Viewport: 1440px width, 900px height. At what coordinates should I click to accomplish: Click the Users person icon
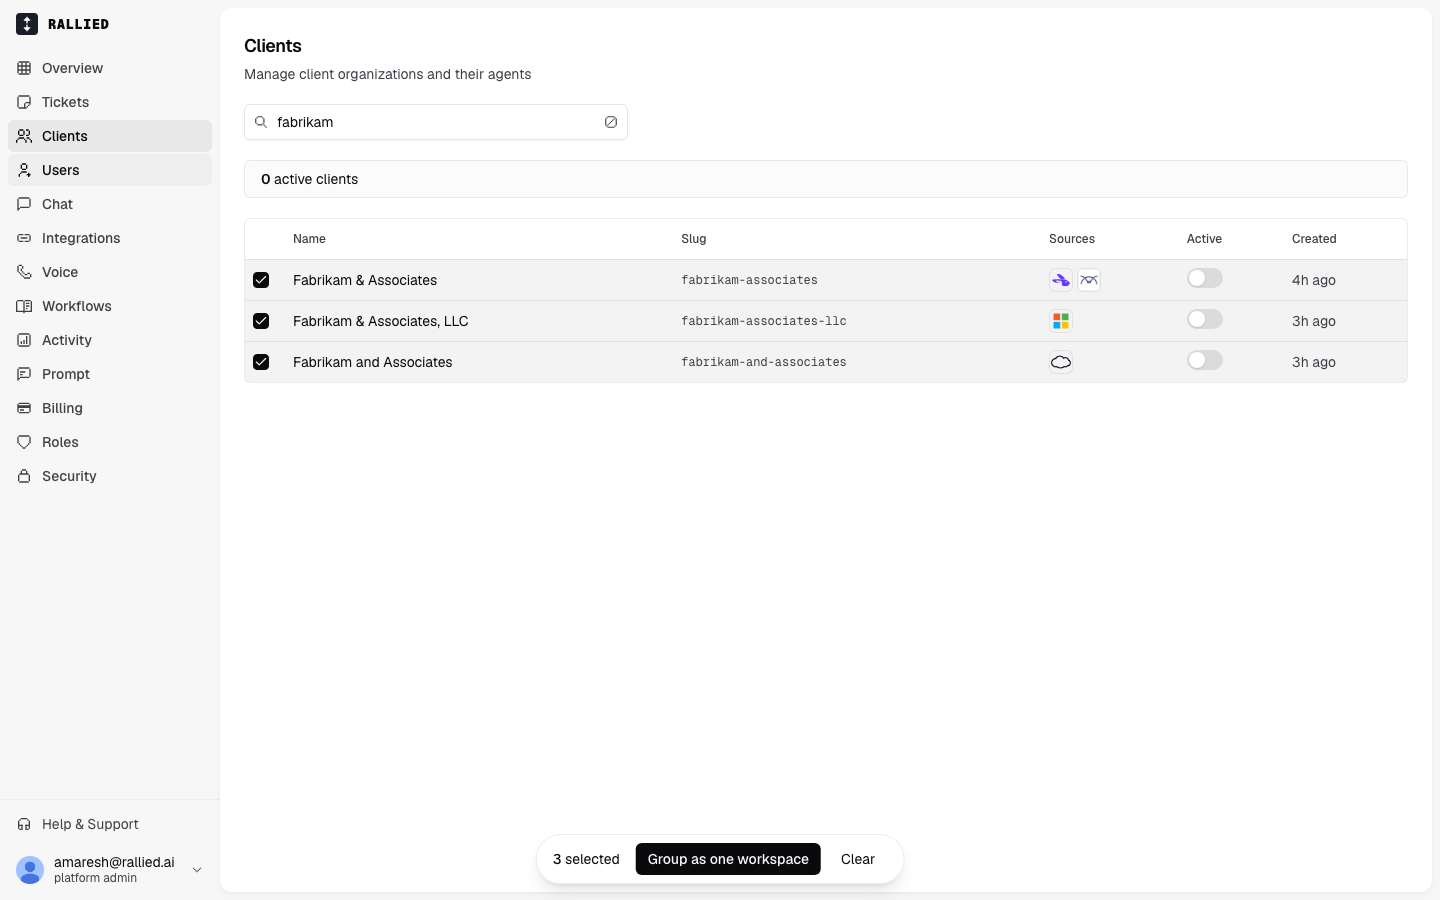tap(24, 170)
